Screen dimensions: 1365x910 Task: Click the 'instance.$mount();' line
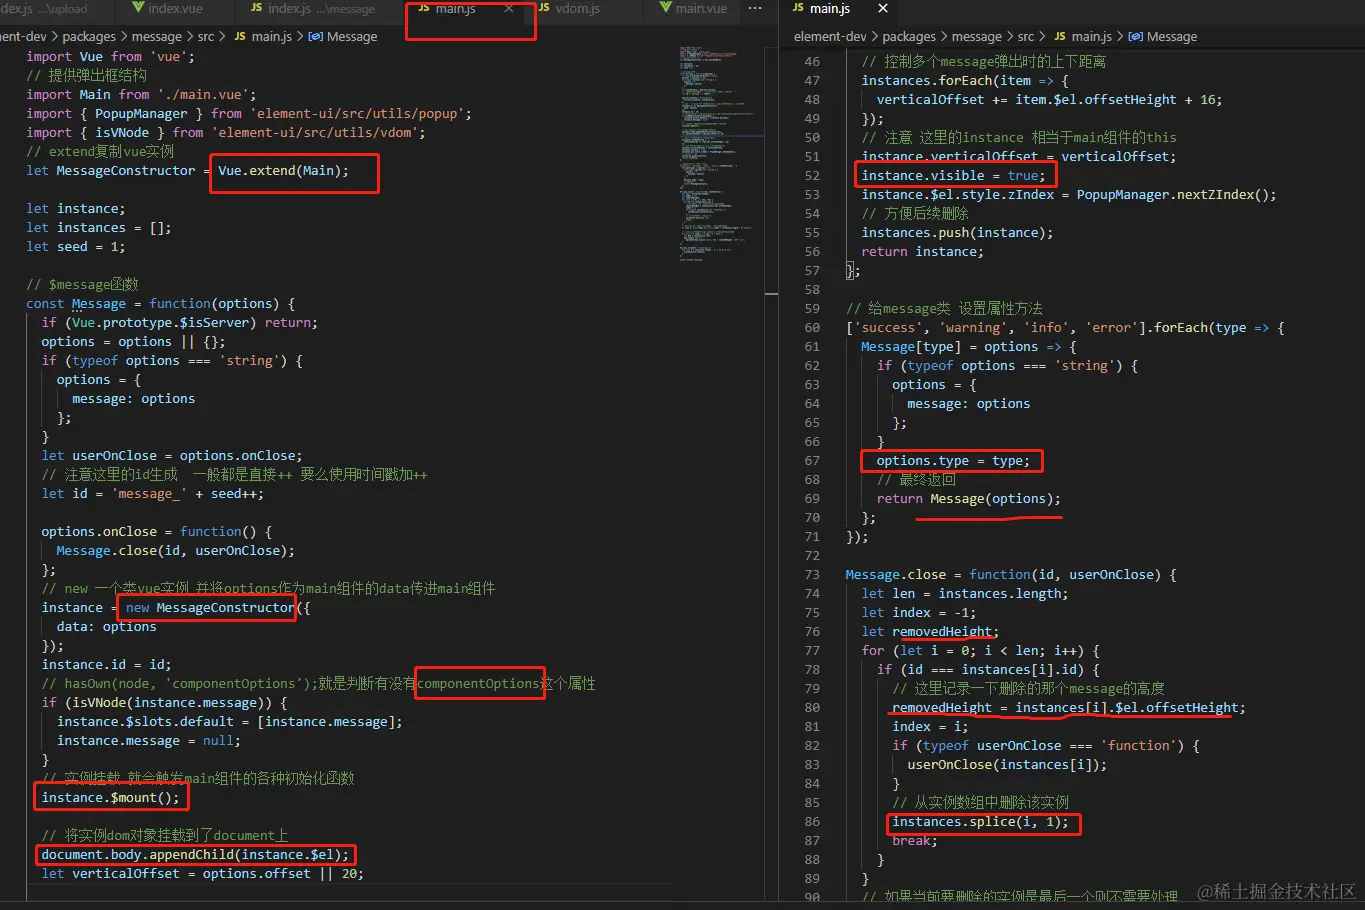[x=110, y=797]
